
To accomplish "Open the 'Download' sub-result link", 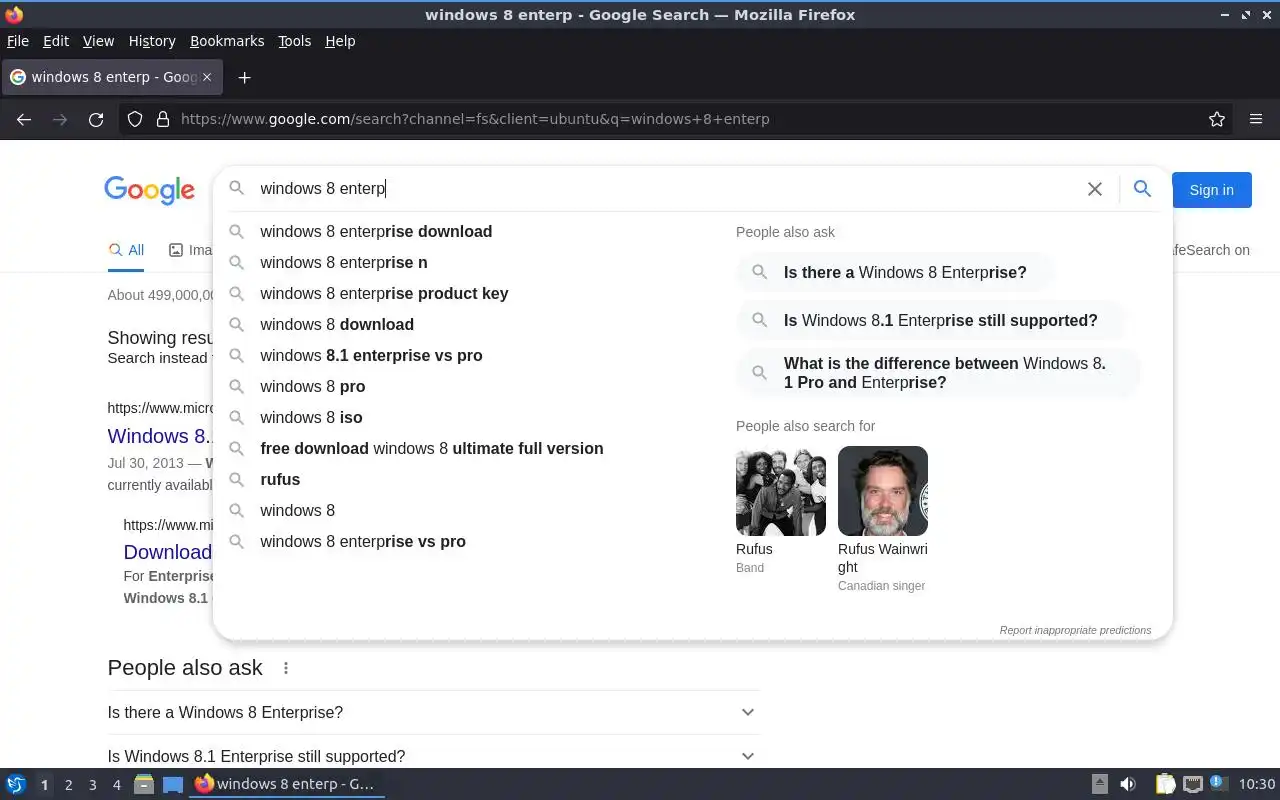I will coord(168,552).
